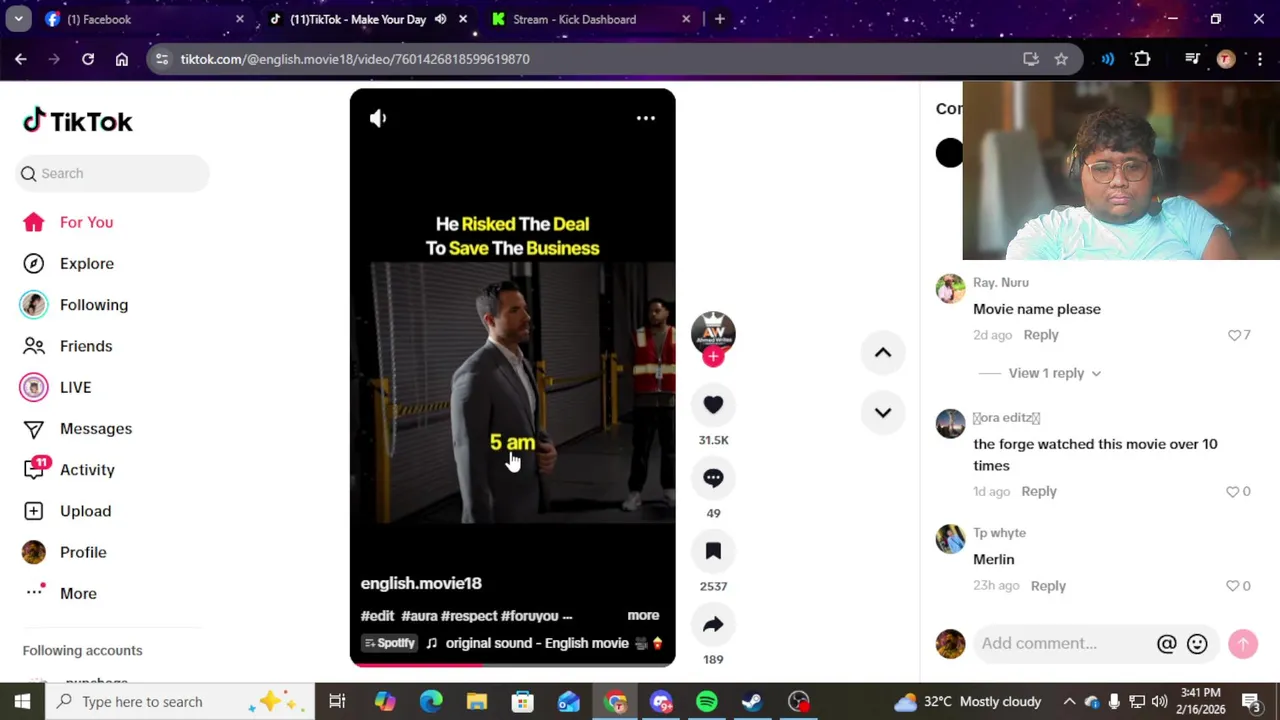Open taskbar volume control

tap(1159, 702)
